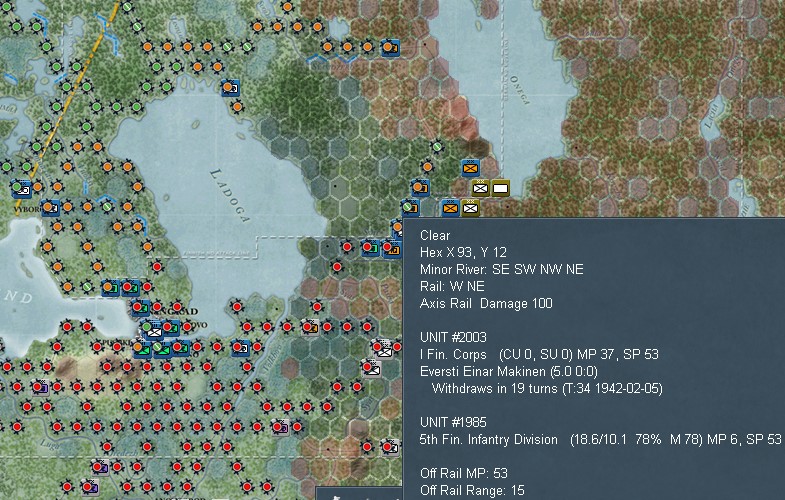This screenshot has width=785, height=500.
Task: Select the topmost orange infantry counter near Onega shore
Action: (x=471, y=168)
